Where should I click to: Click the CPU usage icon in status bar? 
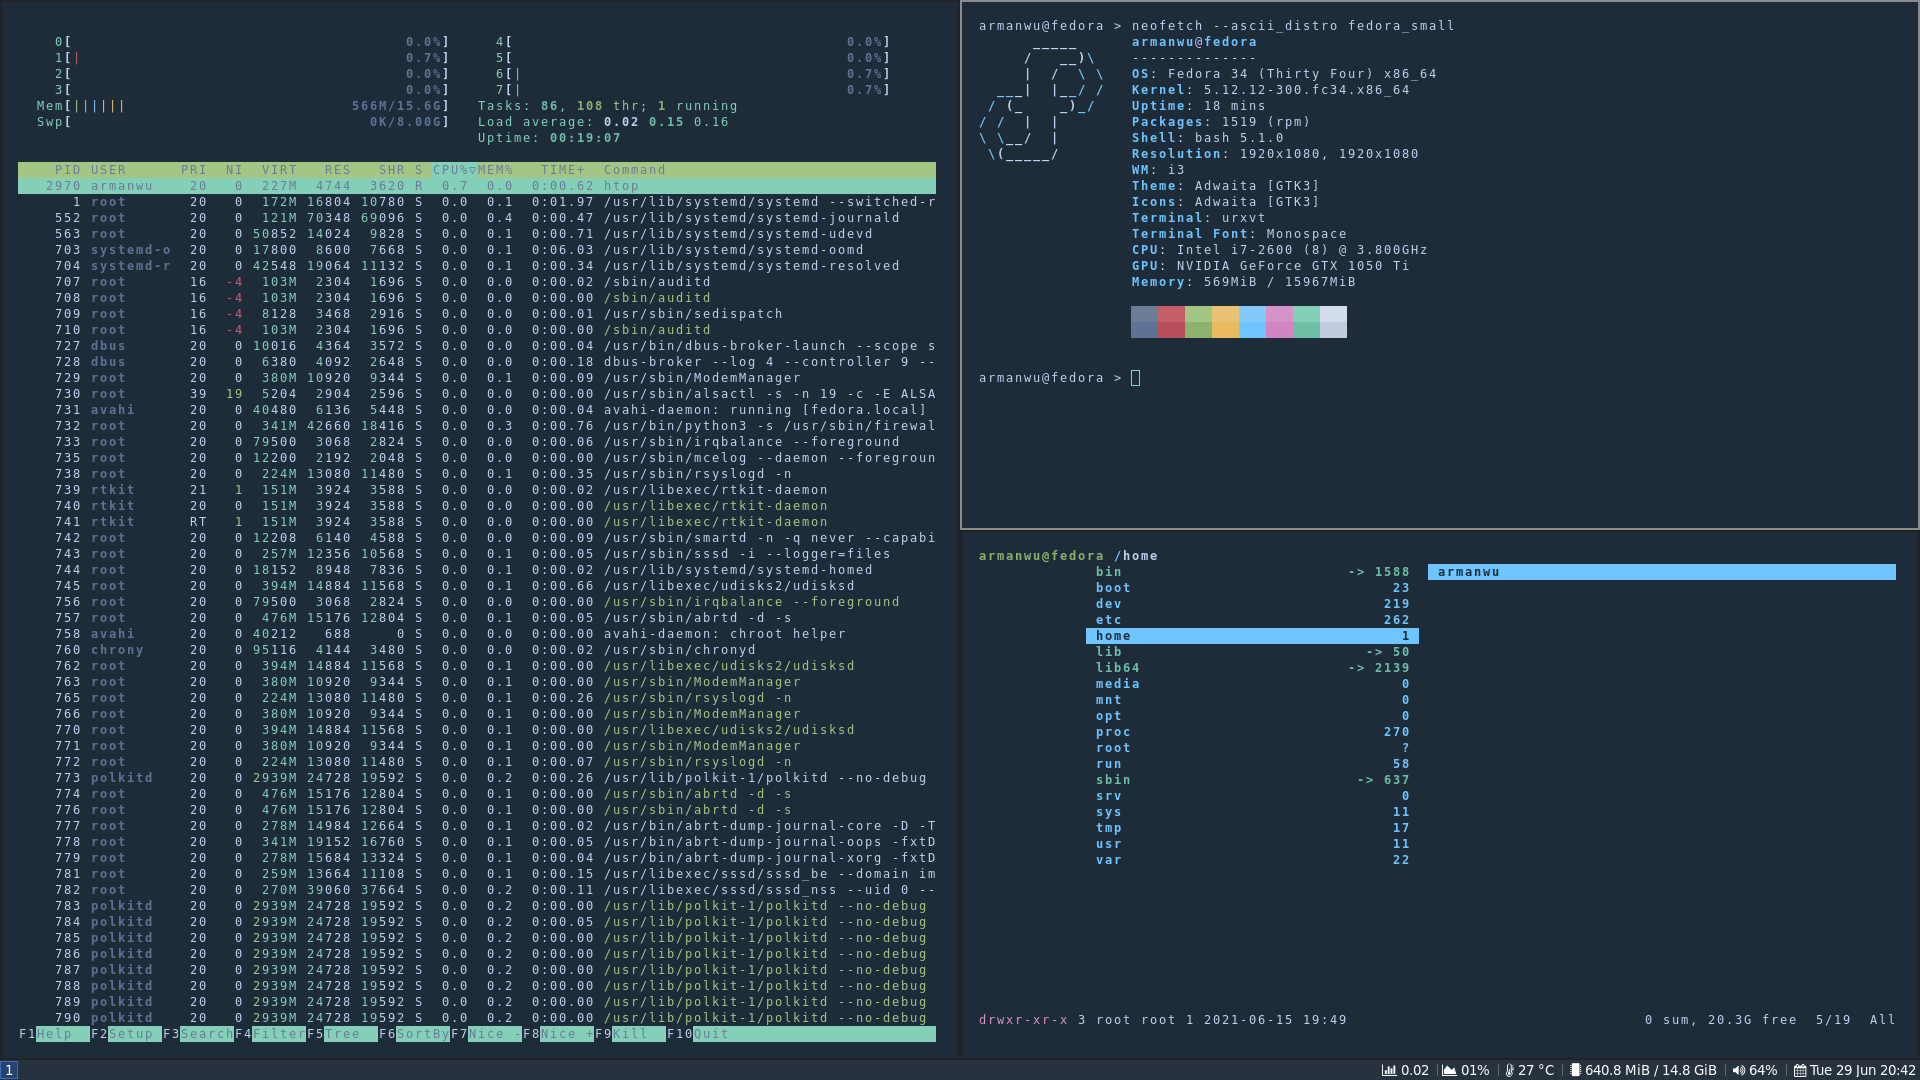tap(1449, 1070)
